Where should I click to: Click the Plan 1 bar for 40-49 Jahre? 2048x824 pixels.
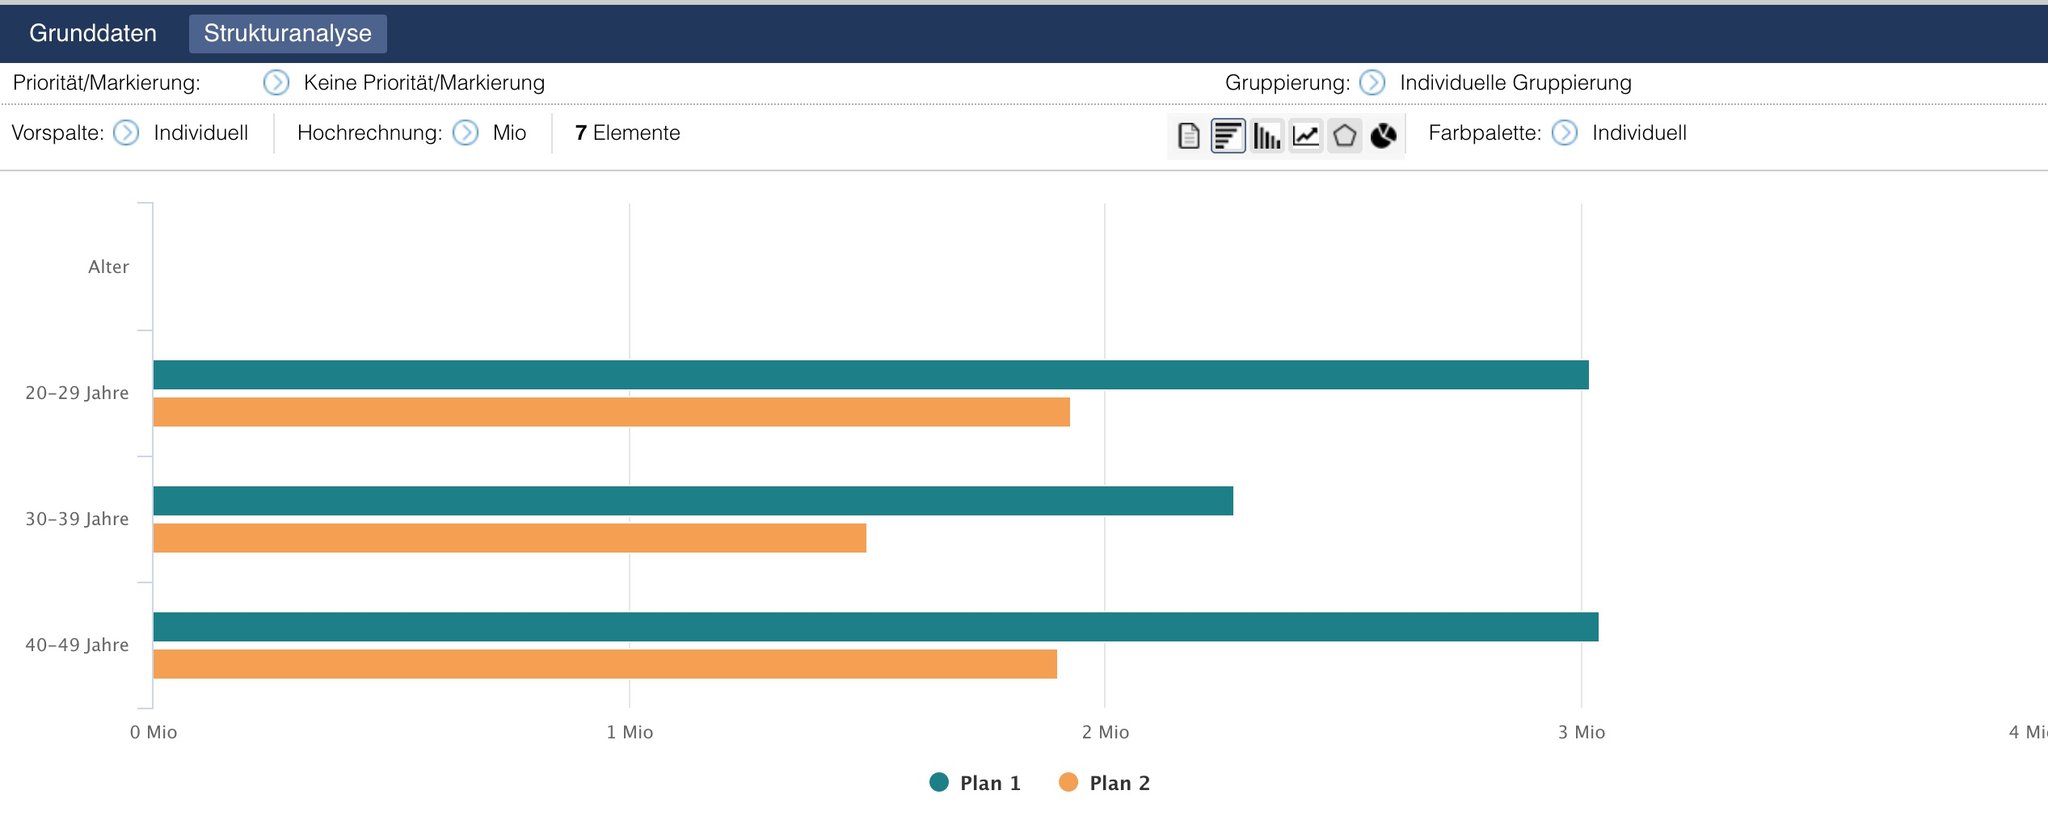[876, 627]
